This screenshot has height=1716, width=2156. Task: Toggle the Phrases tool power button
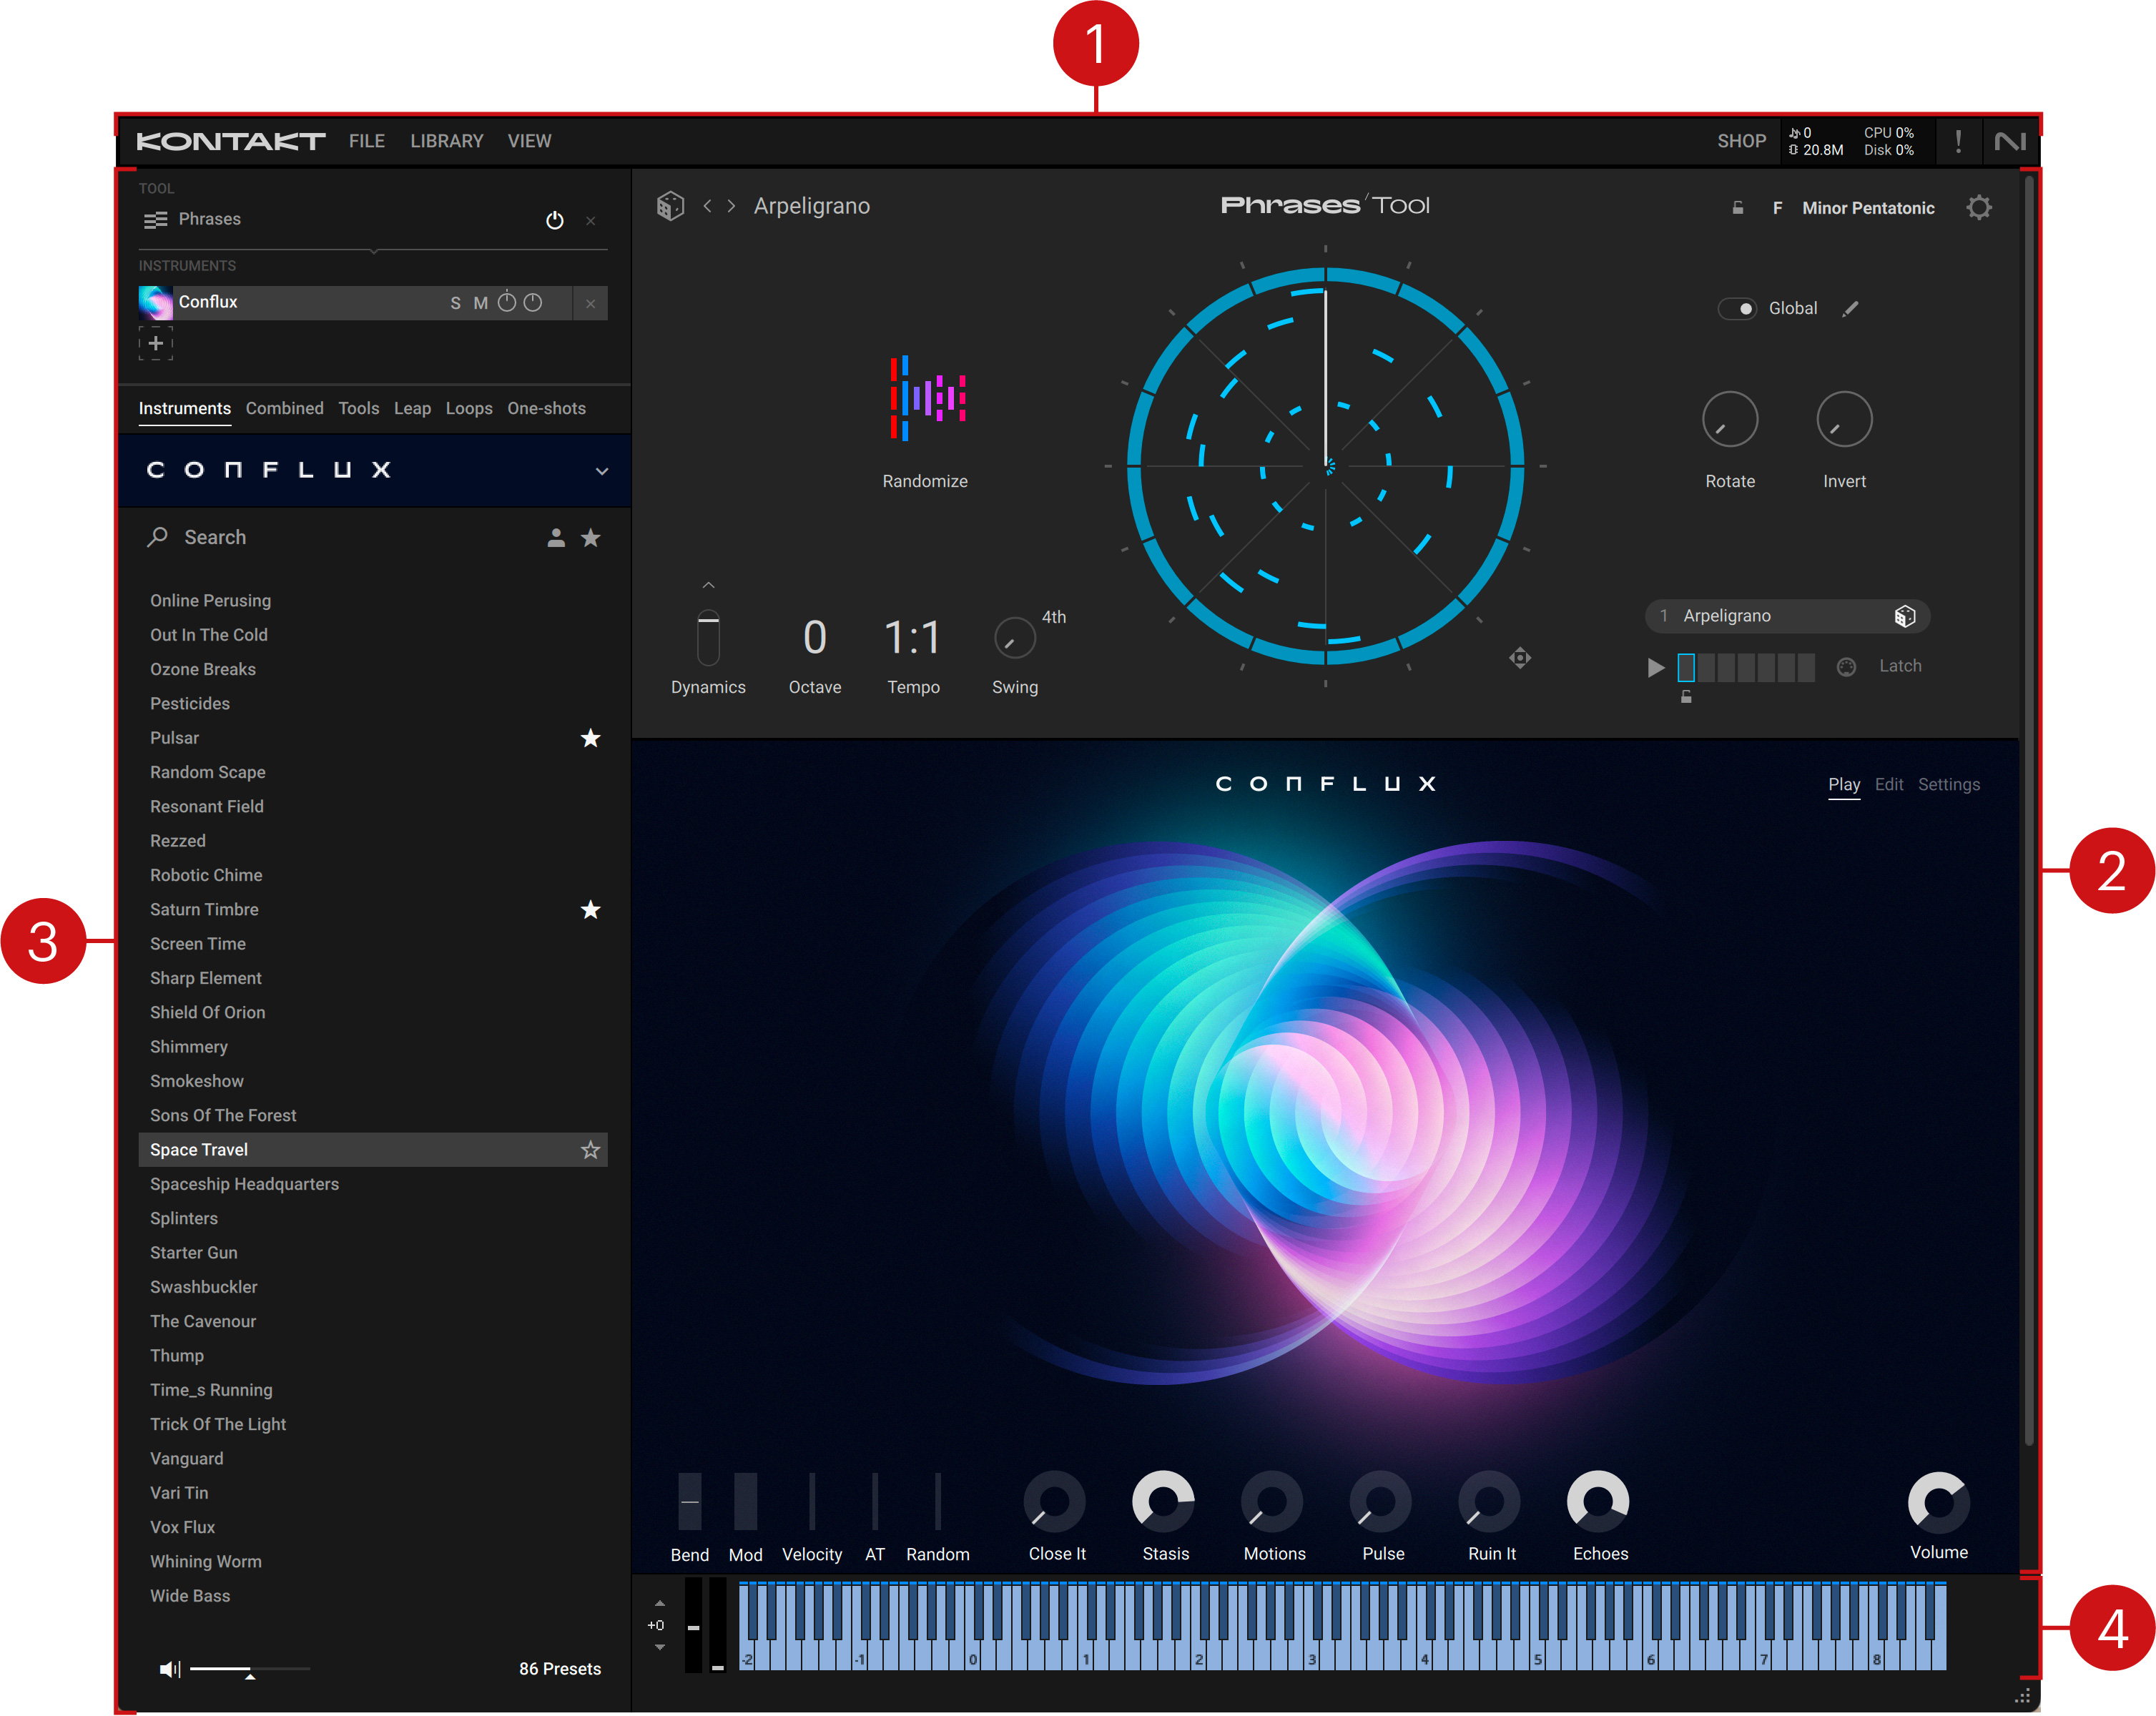click(555, 220)
